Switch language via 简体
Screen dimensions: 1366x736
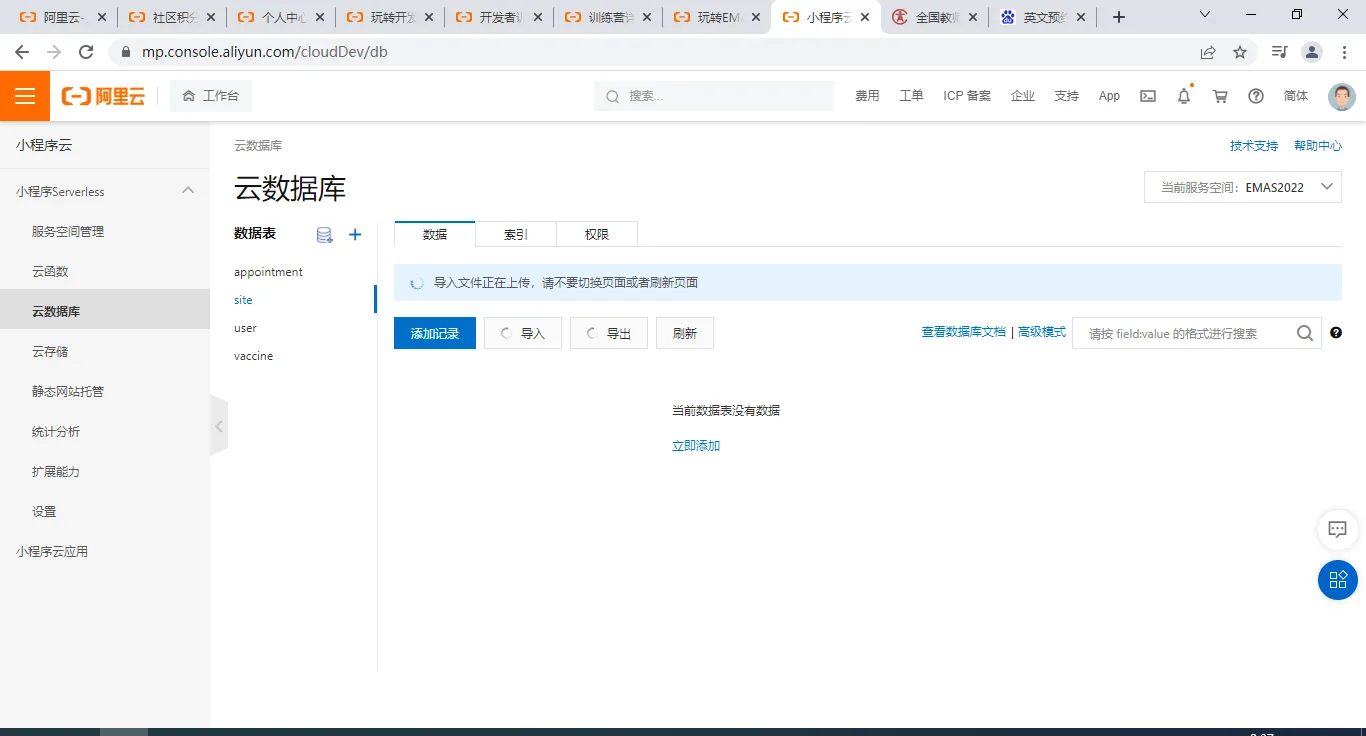point(1296,96)
